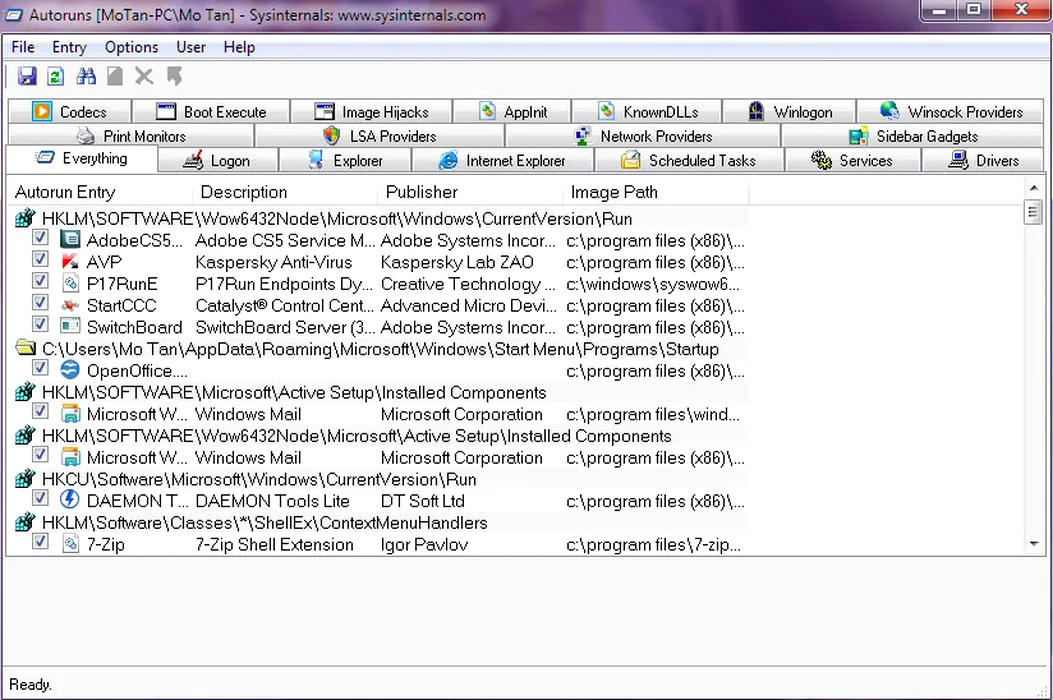Select 'Igor Pavlov' publisher text

pos(424,545)
